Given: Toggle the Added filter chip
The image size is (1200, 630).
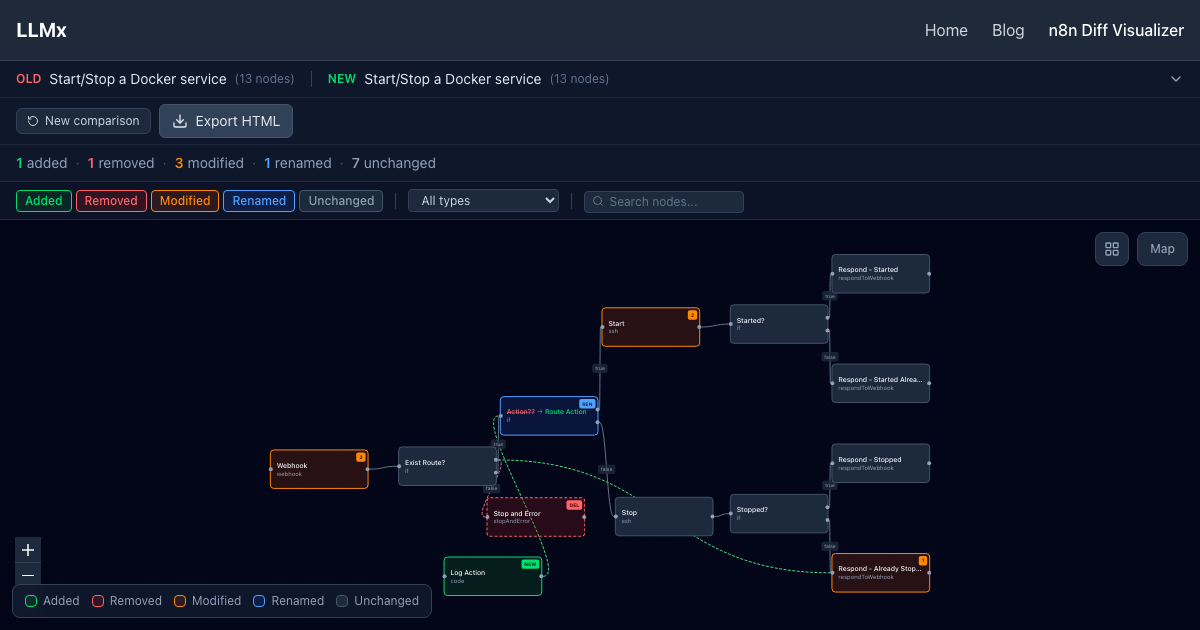Looking at the screenshot, I should [x=44, y=201].
